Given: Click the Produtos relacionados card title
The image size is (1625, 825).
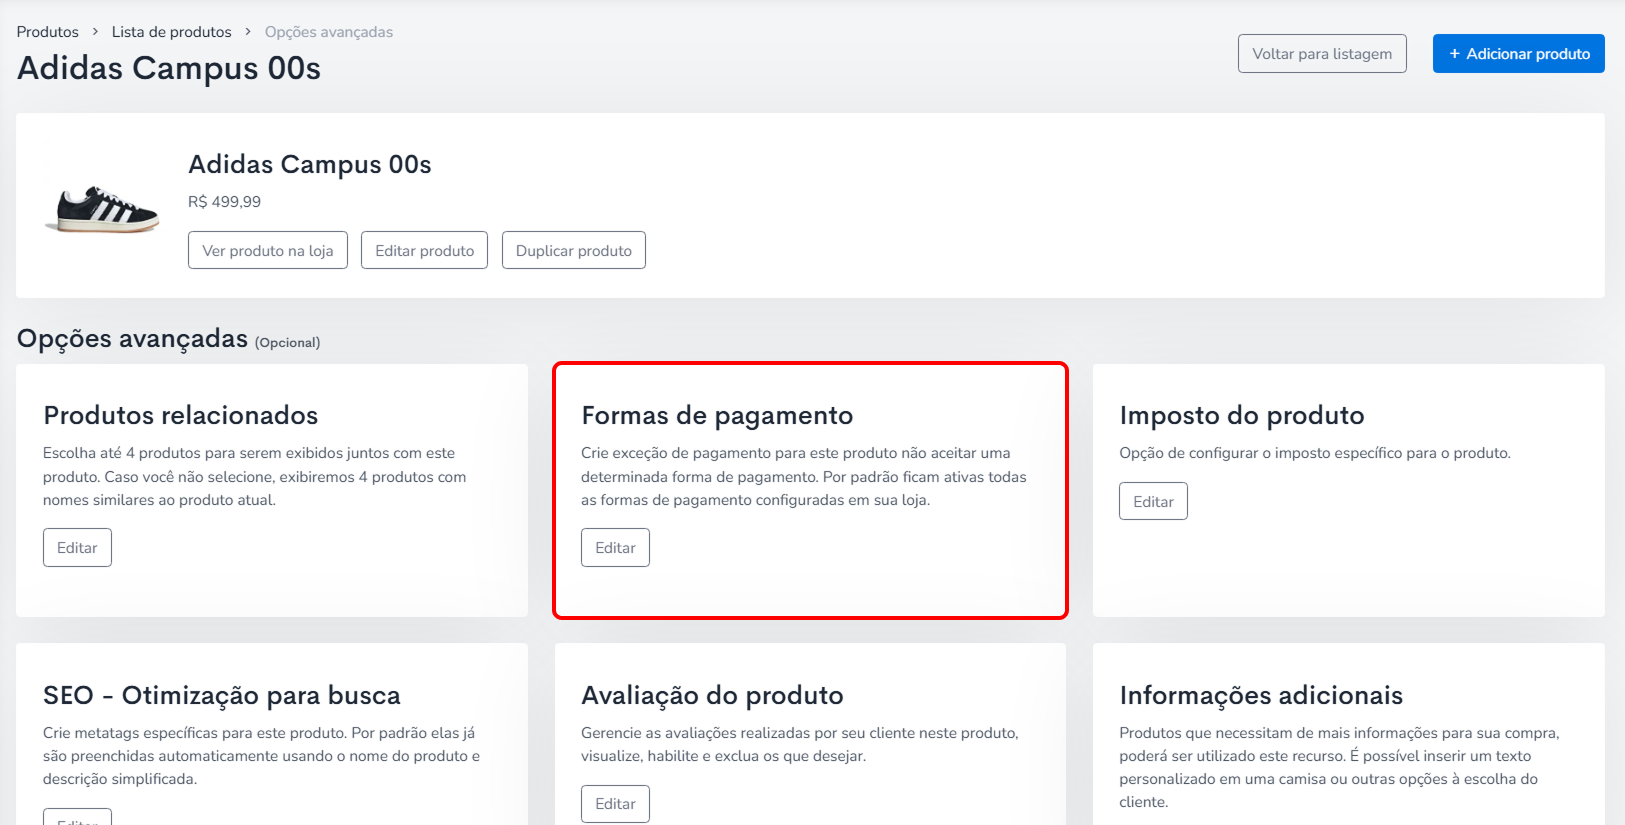Looking at the screenshot, I should click(181, 415).
